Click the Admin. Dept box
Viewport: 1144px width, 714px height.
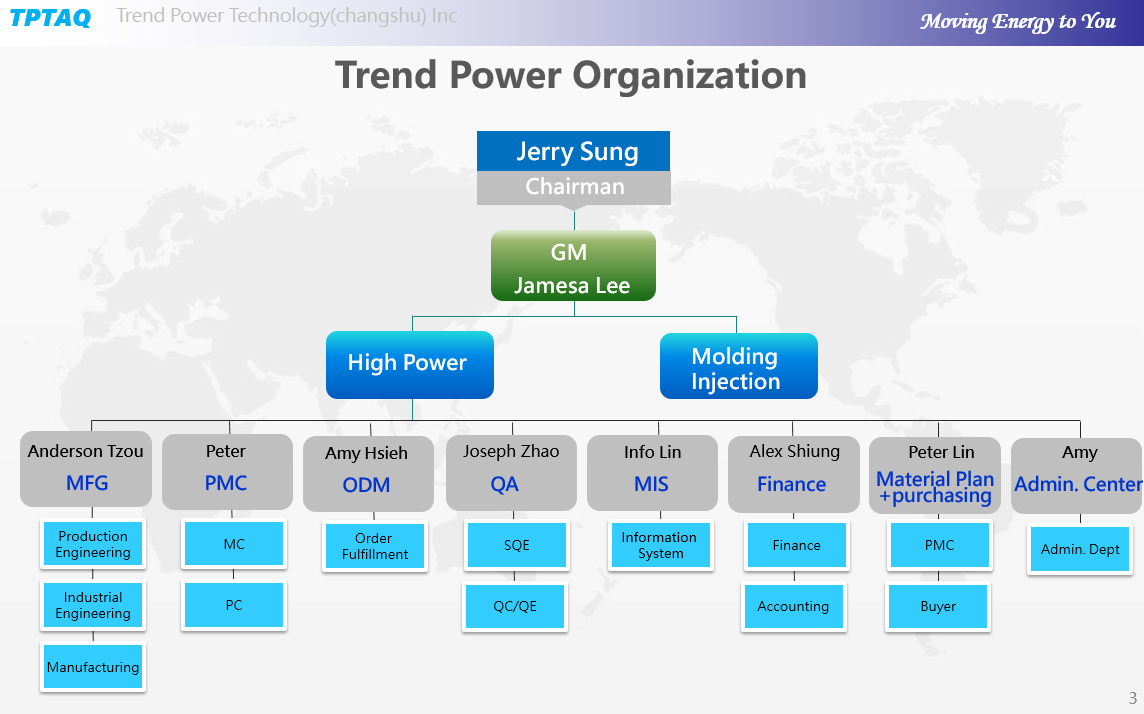[1080, 549]
